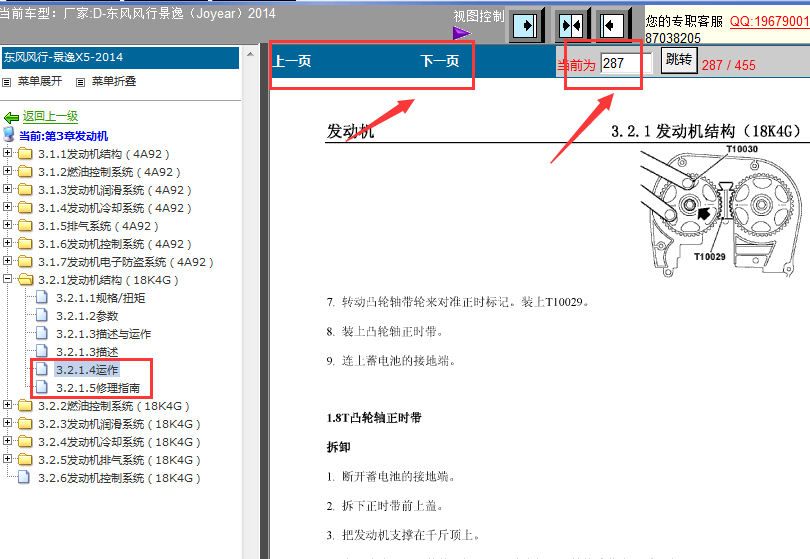The height and width of the screenshot is (559, 810).
Task: Click 菜单展开 to expand all menus
Action: click(40, 81)
